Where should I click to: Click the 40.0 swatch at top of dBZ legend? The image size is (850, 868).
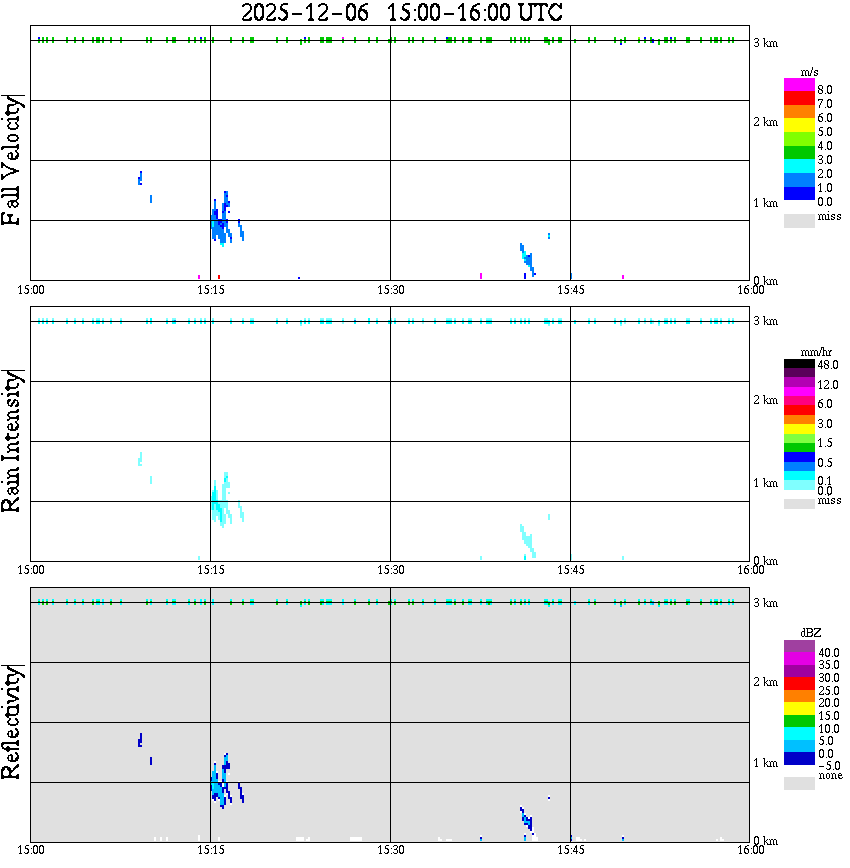pos(799,646)
